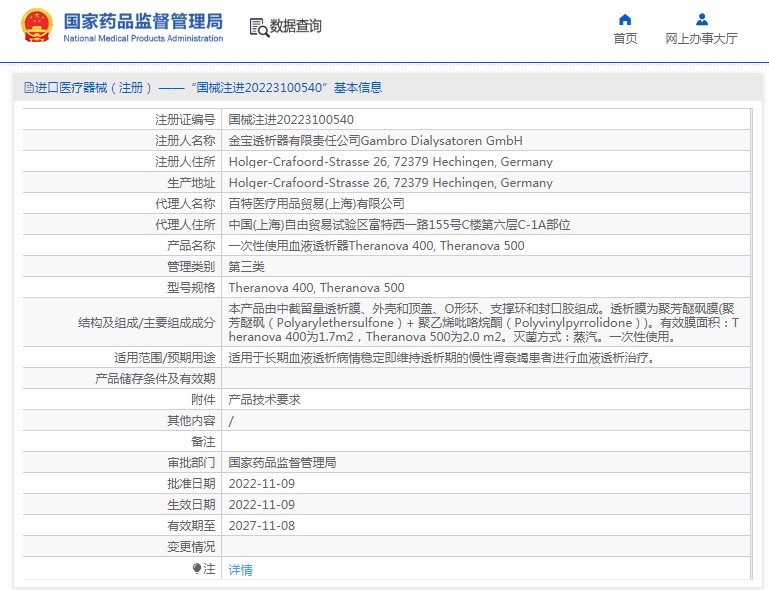Click the 注册人名称 row label
The height and width of the screenshot is (590, 769).
tap(185, 141)
